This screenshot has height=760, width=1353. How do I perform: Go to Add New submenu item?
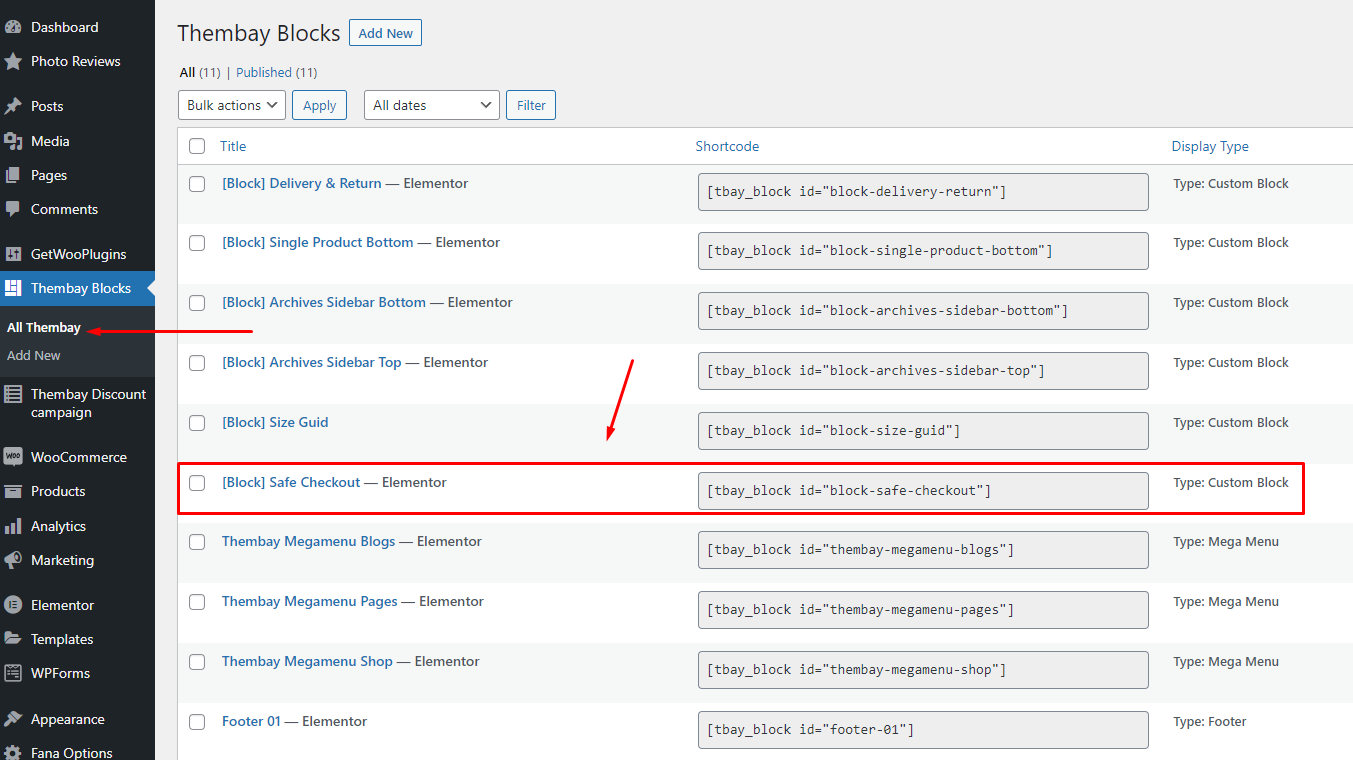pos(34,355)
